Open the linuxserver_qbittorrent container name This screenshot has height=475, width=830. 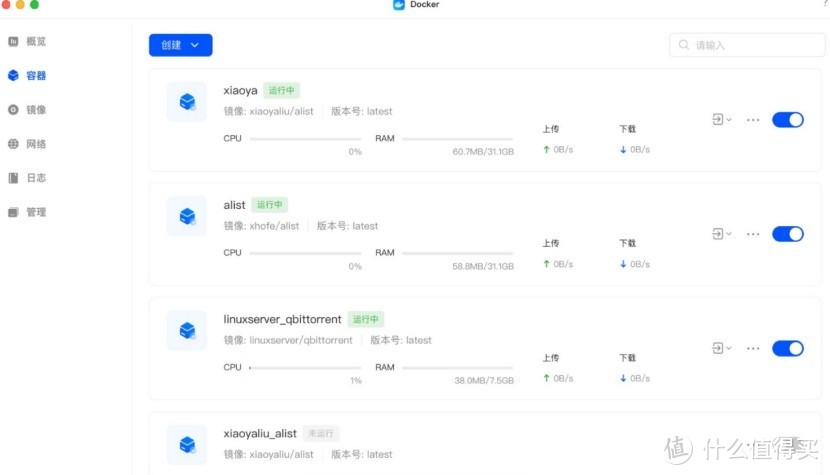pyautogui.click(x=282, y=319)
